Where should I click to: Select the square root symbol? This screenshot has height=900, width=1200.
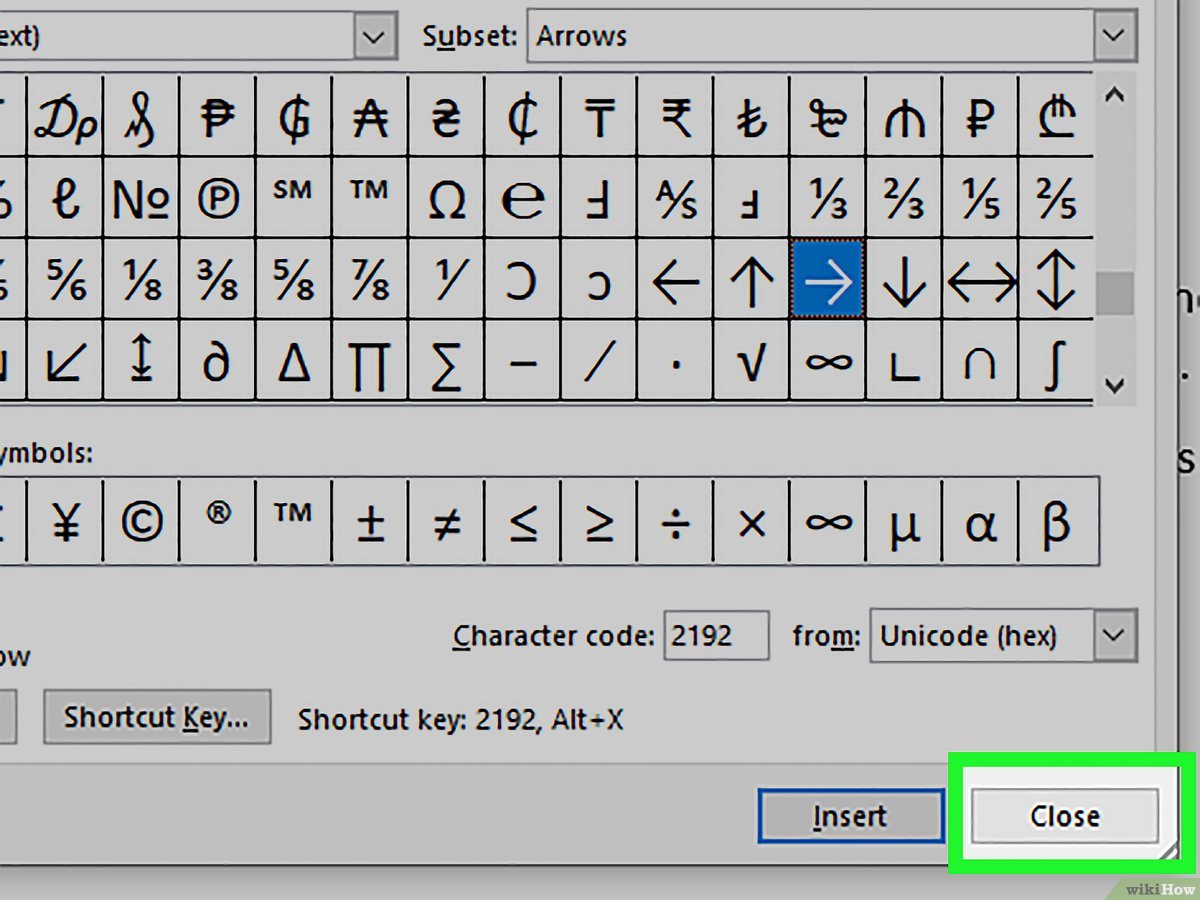click(751, 362)
